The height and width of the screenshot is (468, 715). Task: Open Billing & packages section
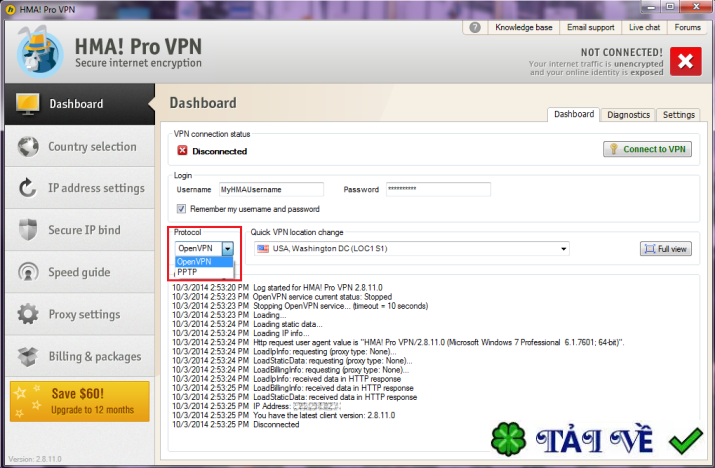pyautogui.click(x=80, y=356)
